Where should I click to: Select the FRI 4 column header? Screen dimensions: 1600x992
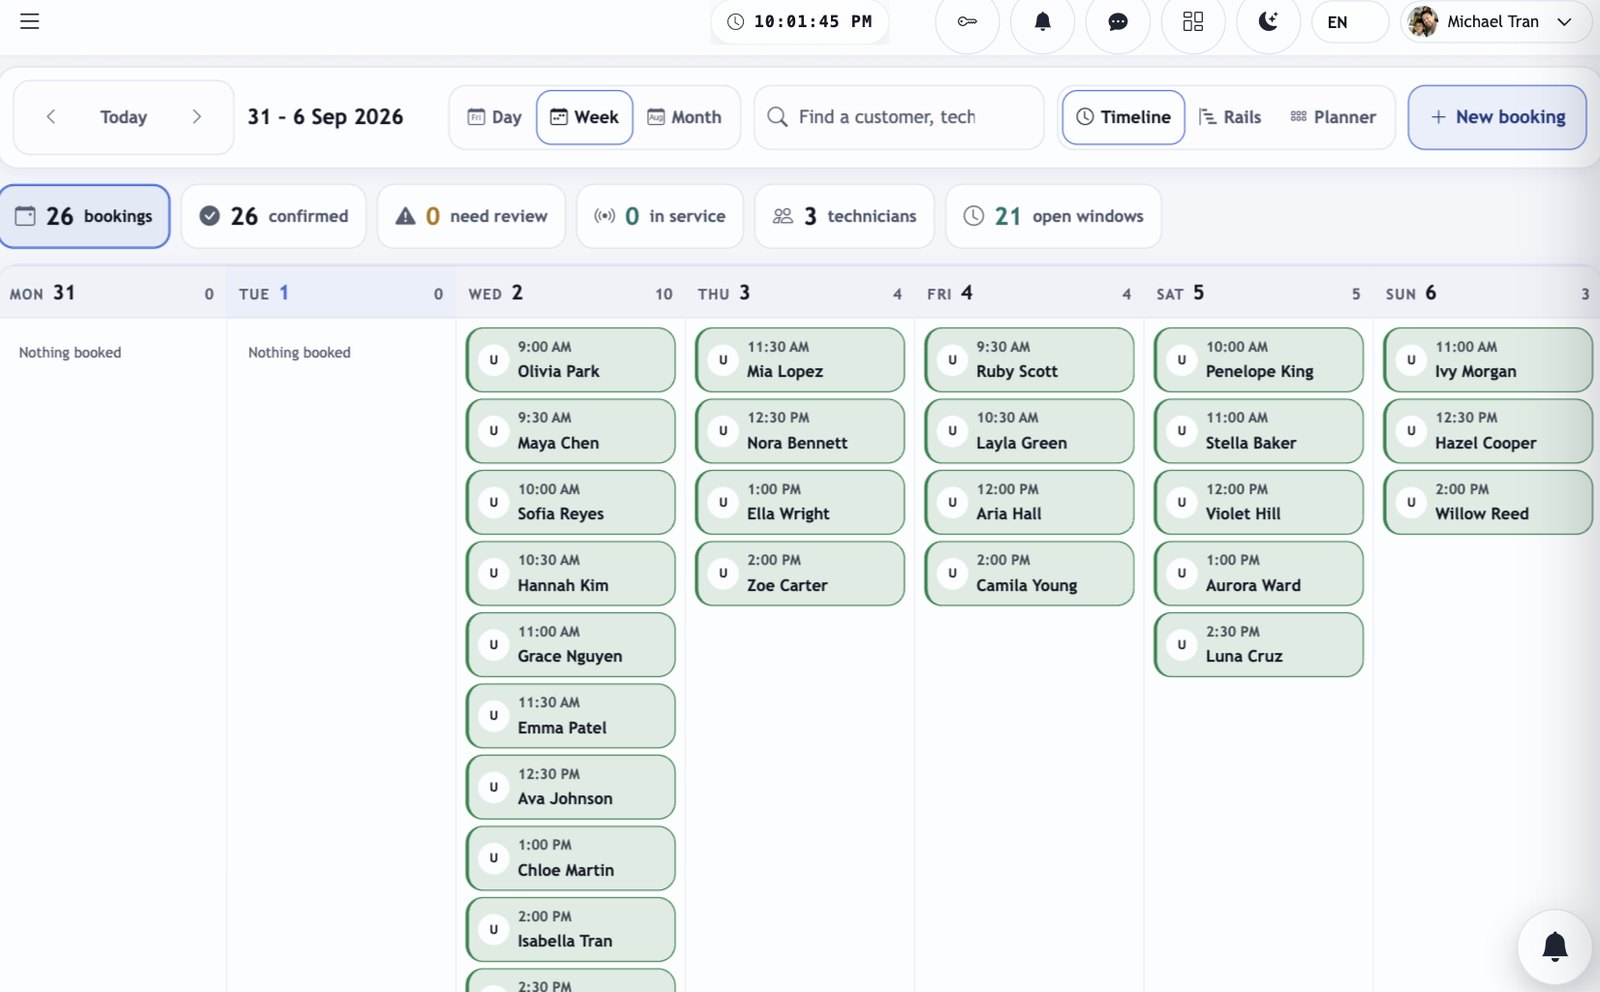1029,293
